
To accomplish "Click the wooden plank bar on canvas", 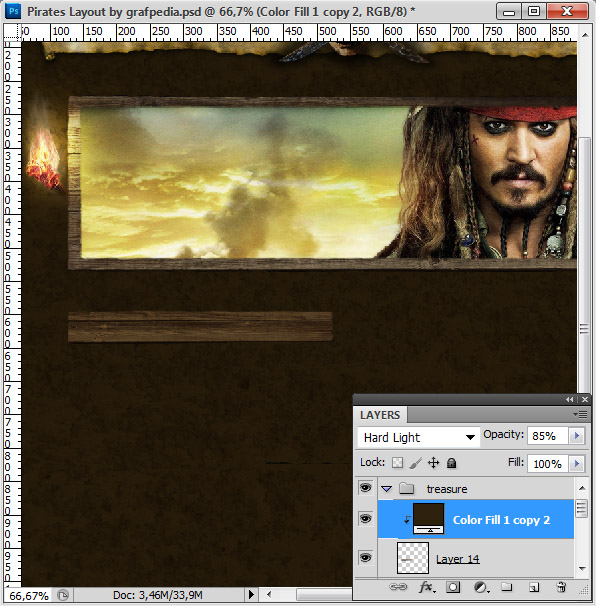I will 200,327.
